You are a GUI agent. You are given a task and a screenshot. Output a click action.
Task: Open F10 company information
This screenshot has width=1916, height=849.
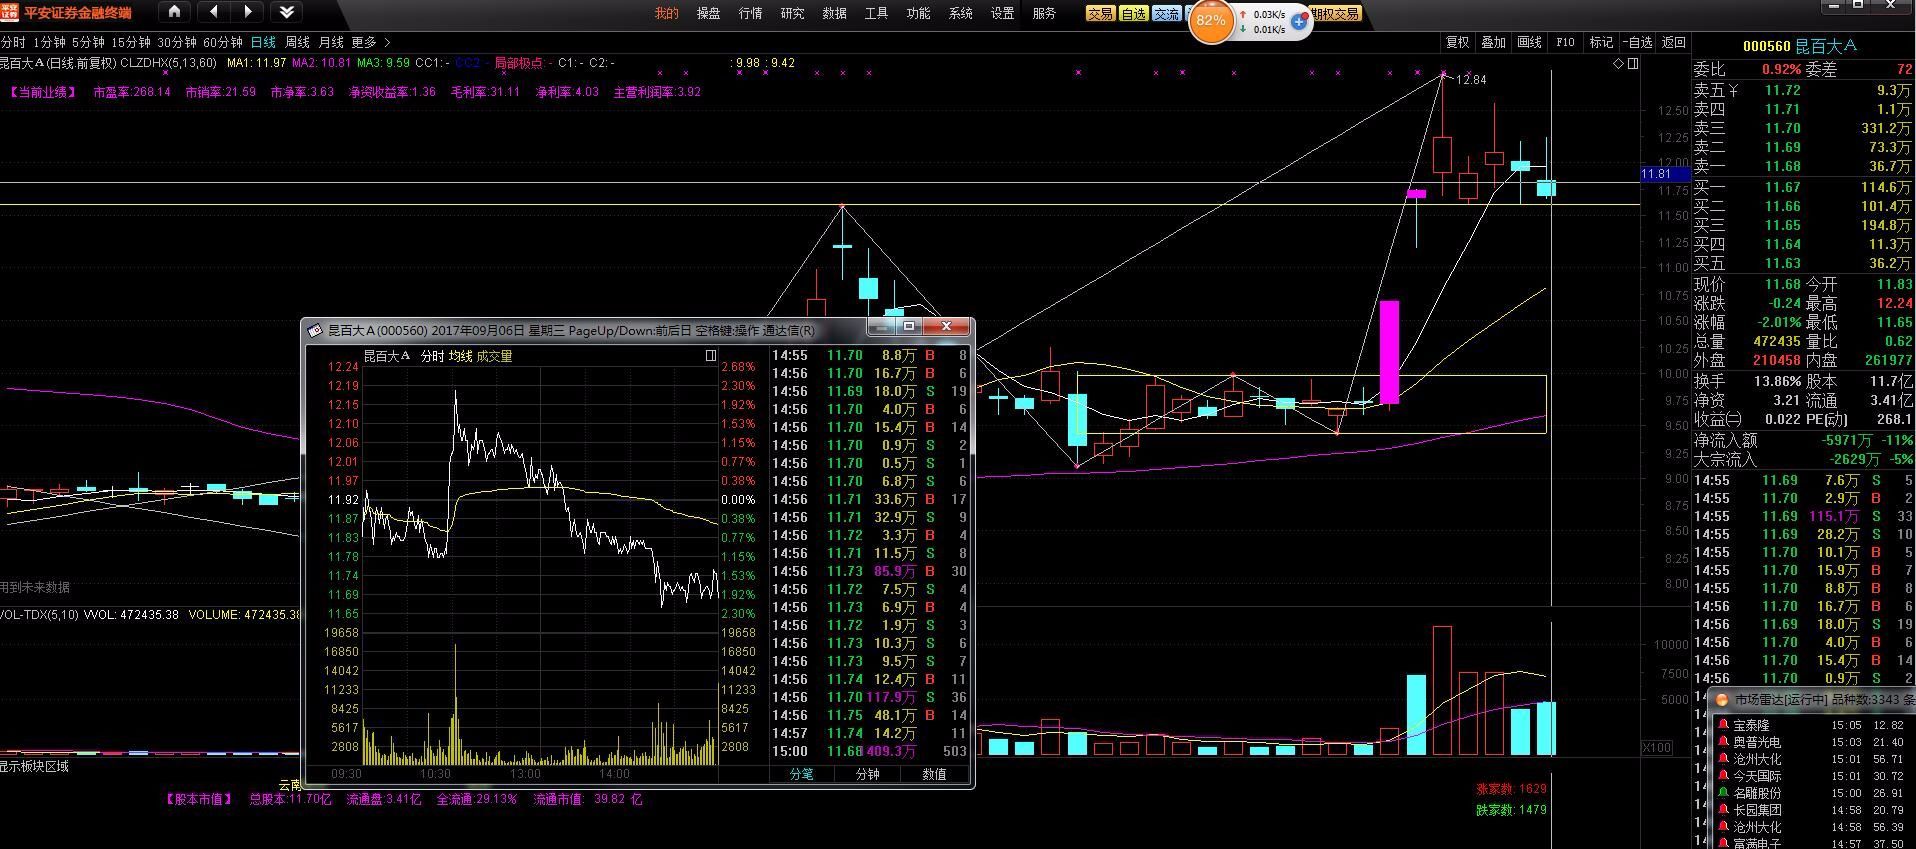[1565, 42]
